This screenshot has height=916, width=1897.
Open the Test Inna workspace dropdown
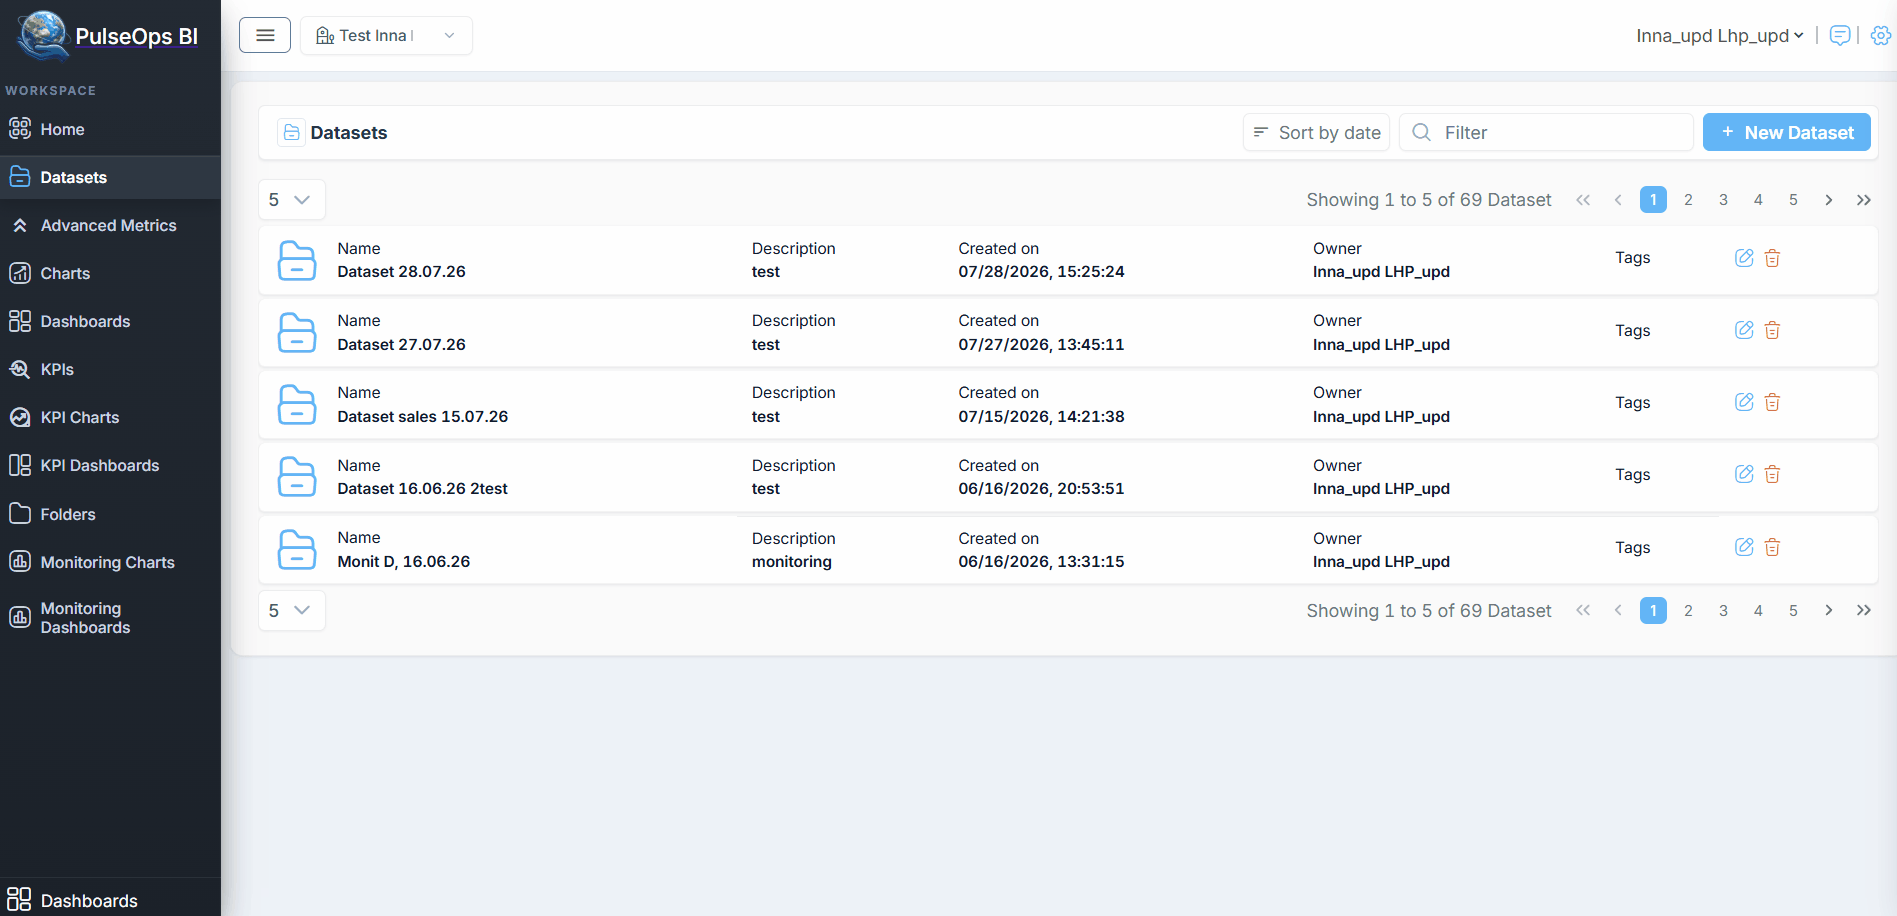tap(386, 35)
